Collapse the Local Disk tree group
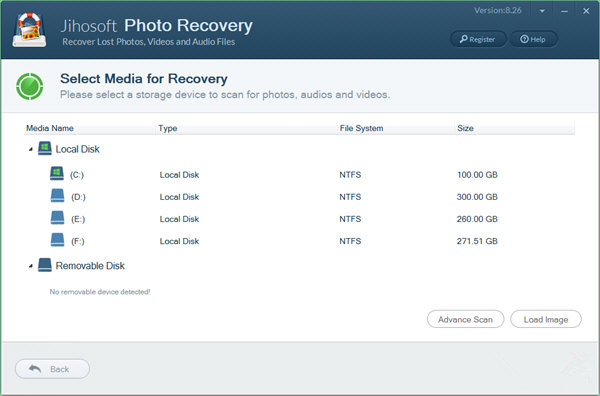600x396 pixels. [31, 149]
